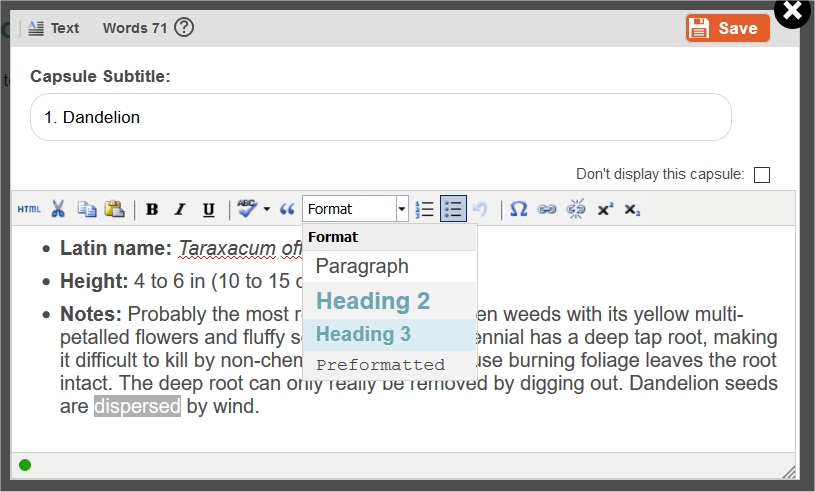Close the capsule editor dialog
815x492 pixels.
pyautogui.click(x=793, y=10)
